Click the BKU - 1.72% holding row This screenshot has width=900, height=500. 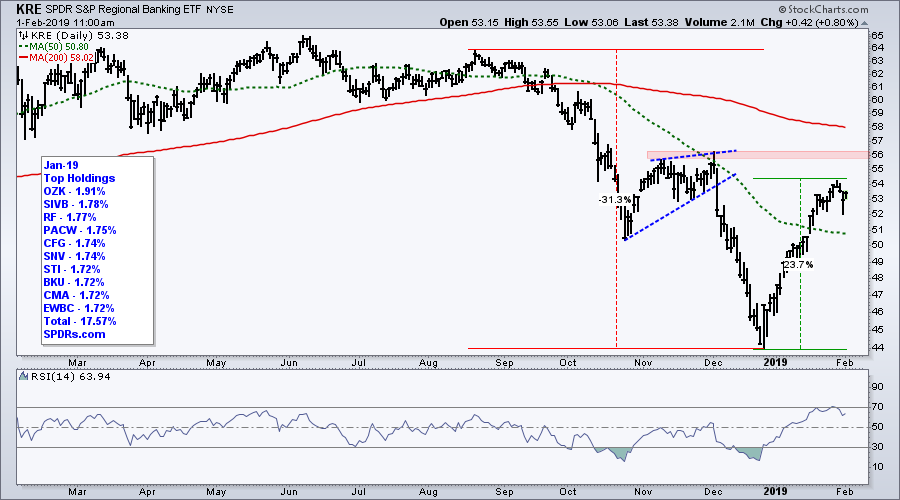pyautogui.click(x=74, y=282)
